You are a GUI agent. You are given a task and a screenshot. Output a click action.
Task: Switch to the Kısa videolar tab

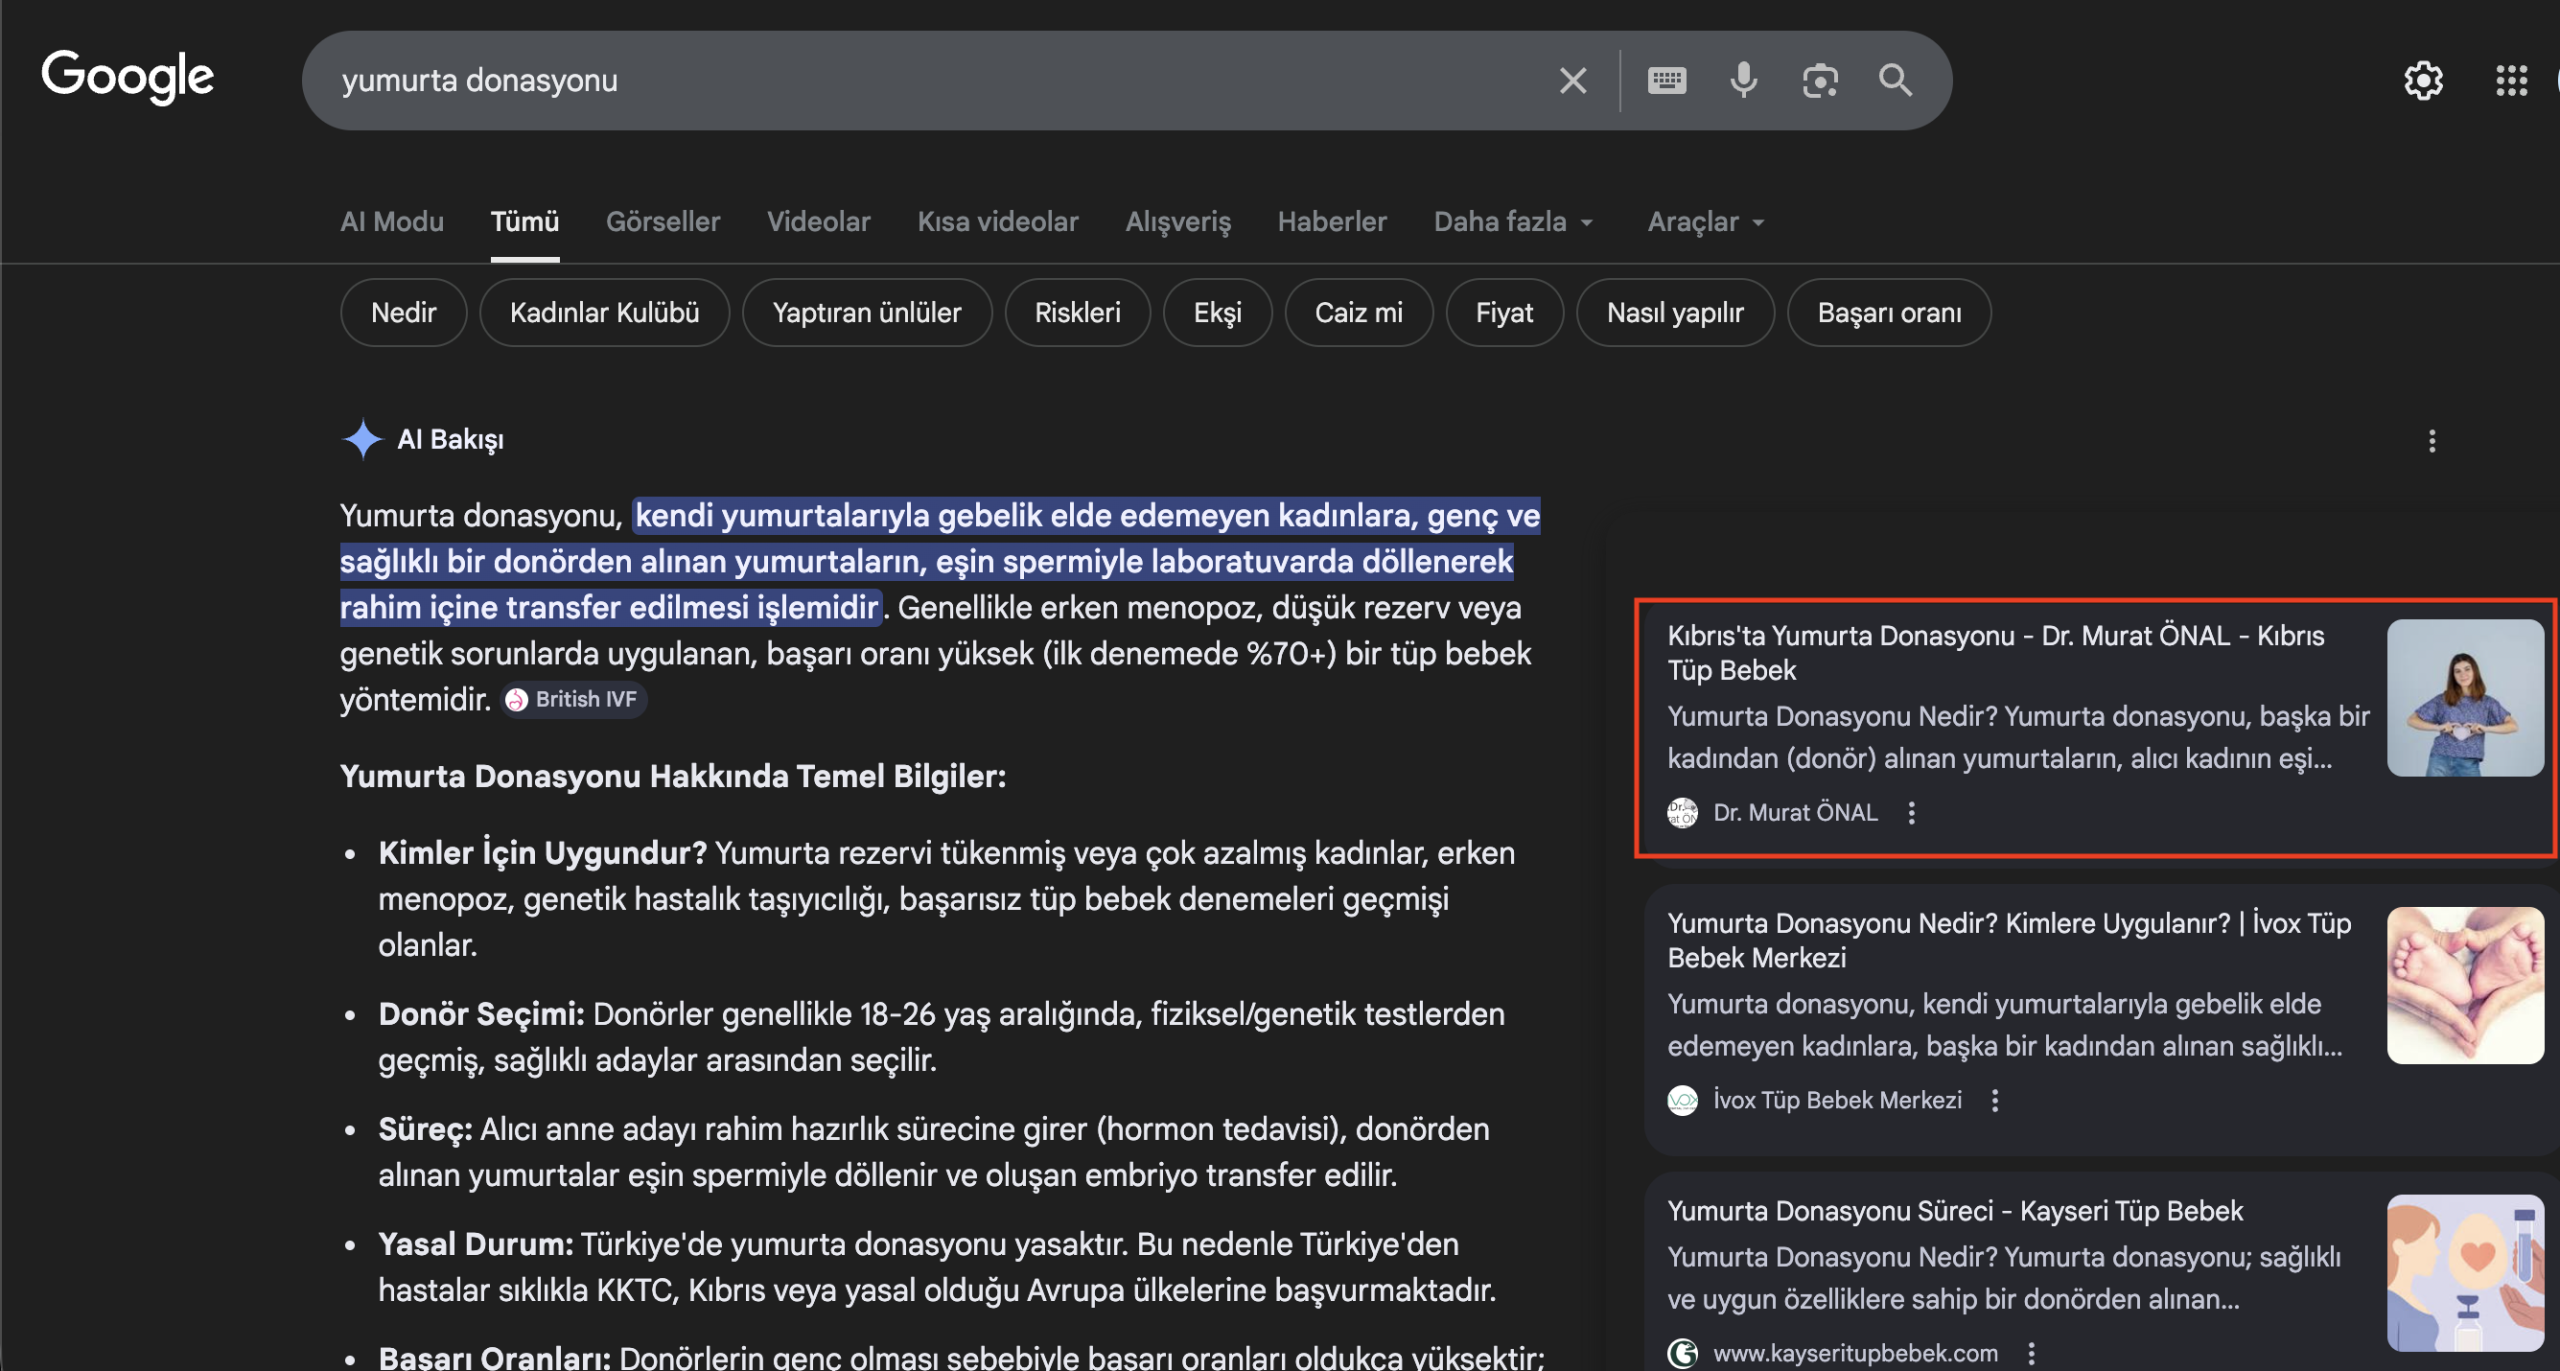tap(997, 221)
